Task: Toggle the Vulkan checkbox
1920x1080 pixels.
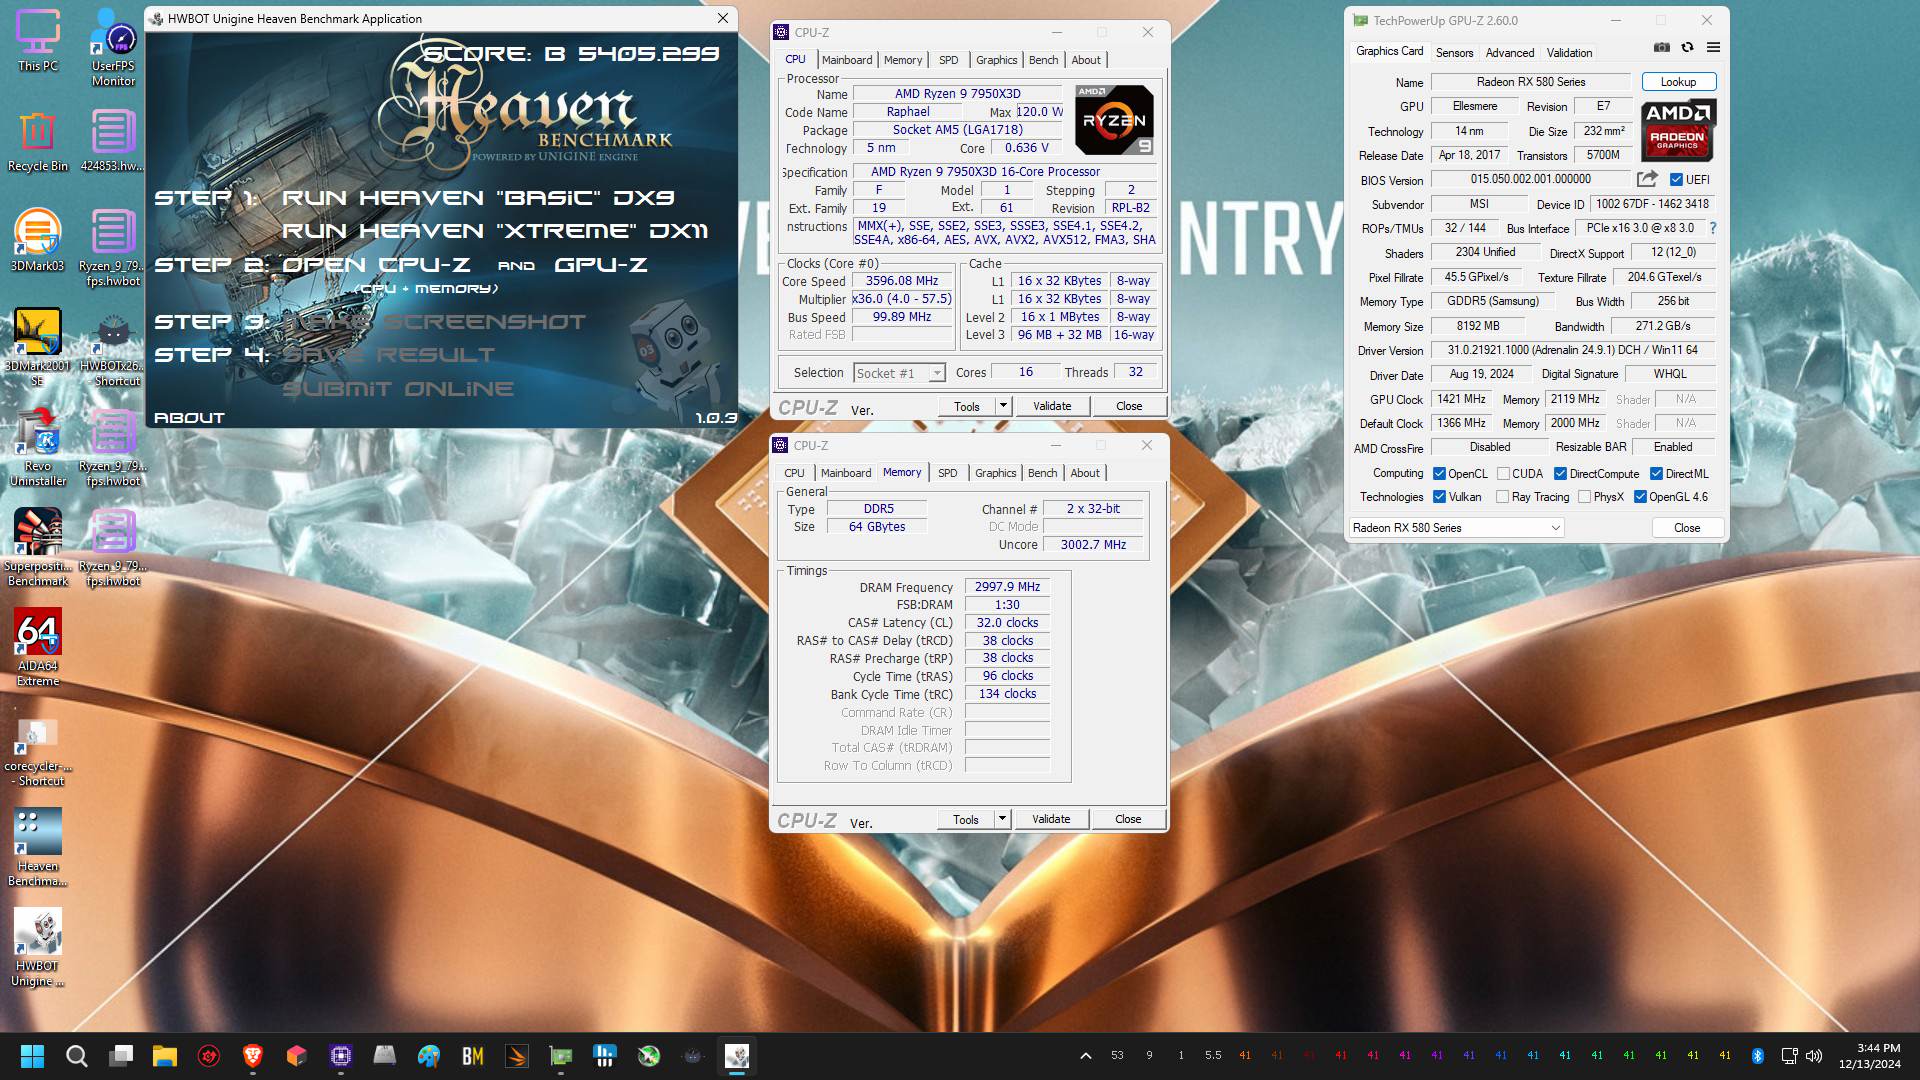Action: (x=1439, y=497)
